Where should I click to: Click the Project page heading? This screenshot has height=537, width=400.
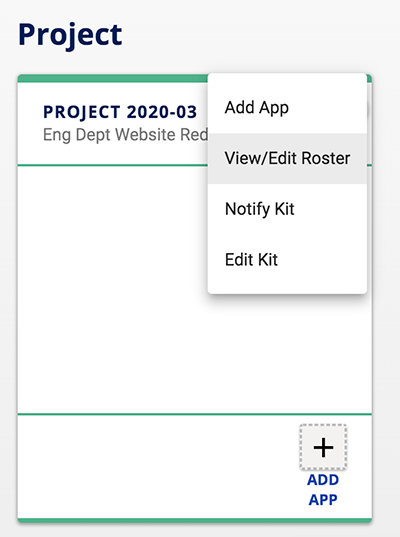point(70,35)
